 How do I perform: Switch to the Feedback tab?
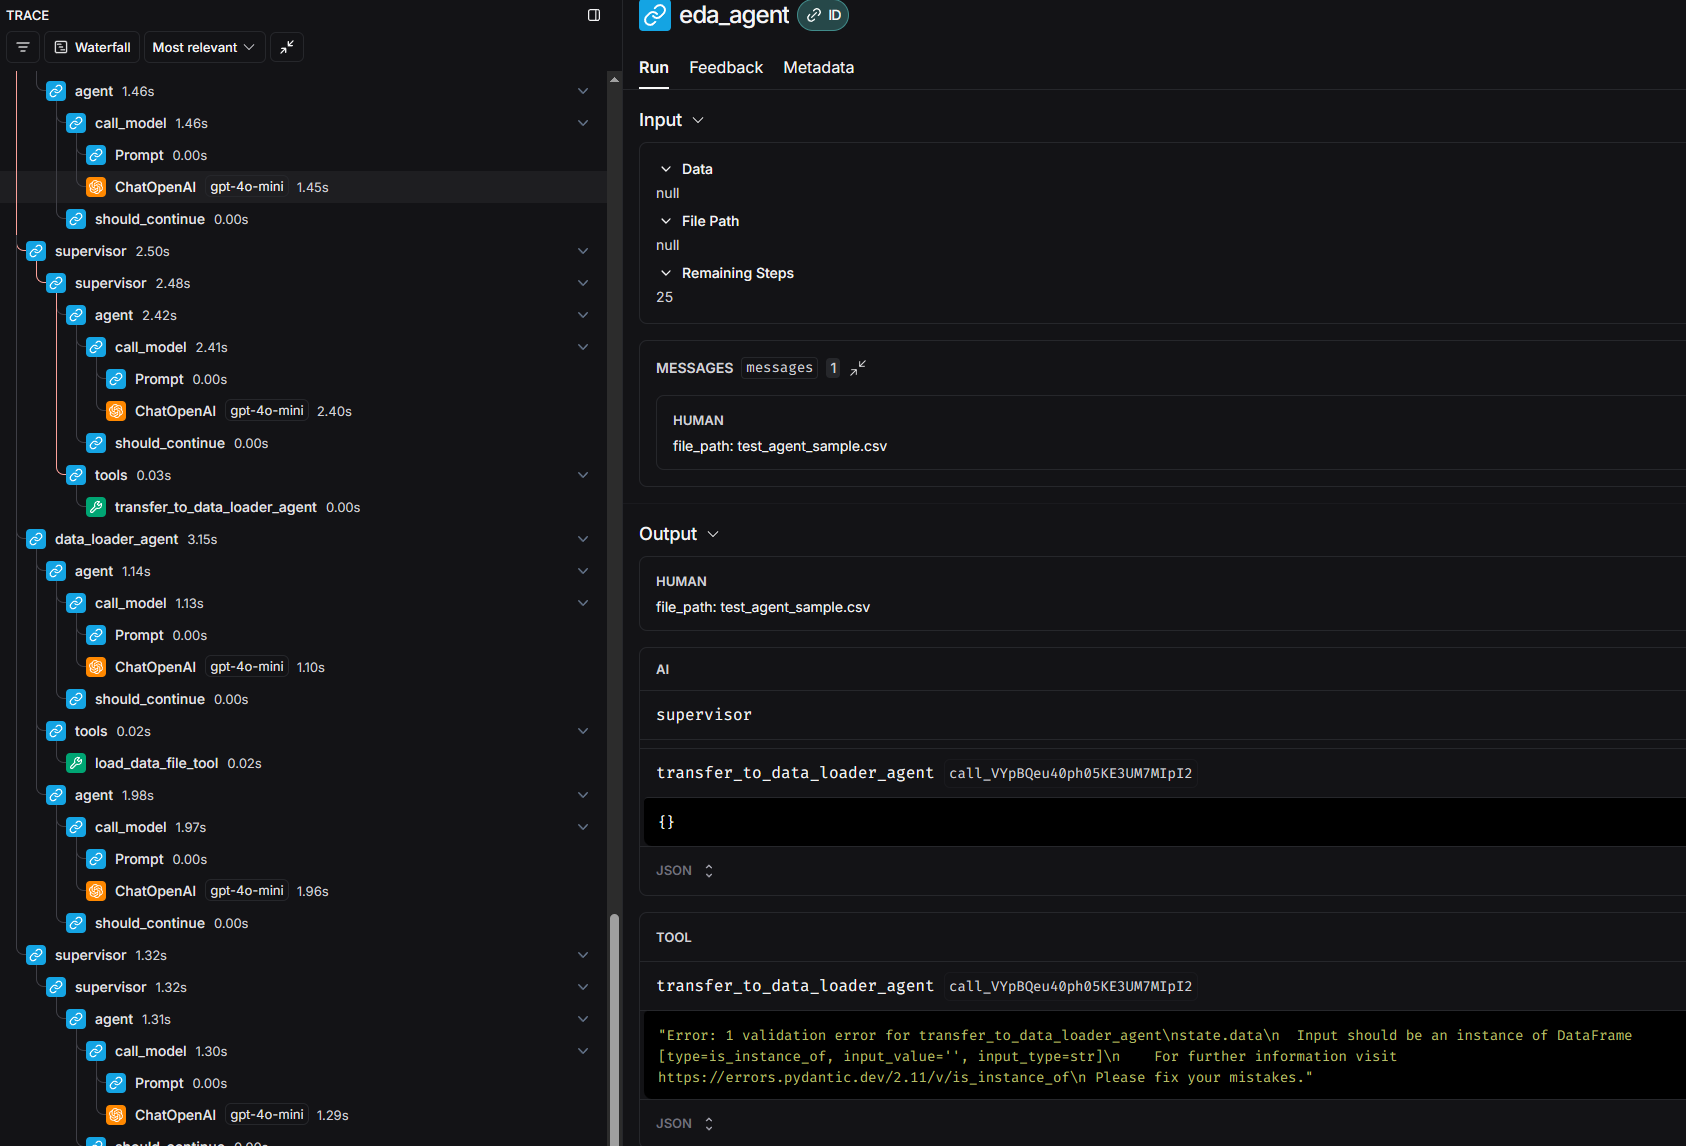(x=726, y=67)
